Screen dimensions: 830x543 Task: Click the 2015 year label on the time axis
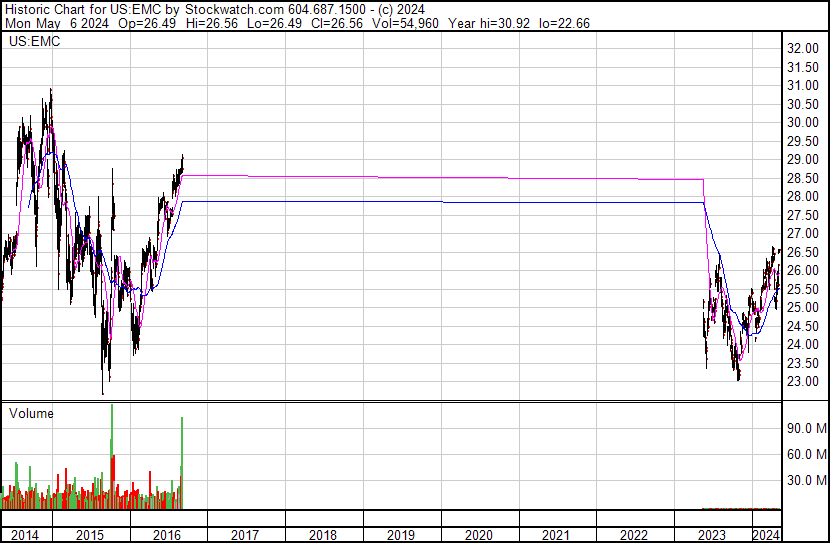tap(89, 535)
